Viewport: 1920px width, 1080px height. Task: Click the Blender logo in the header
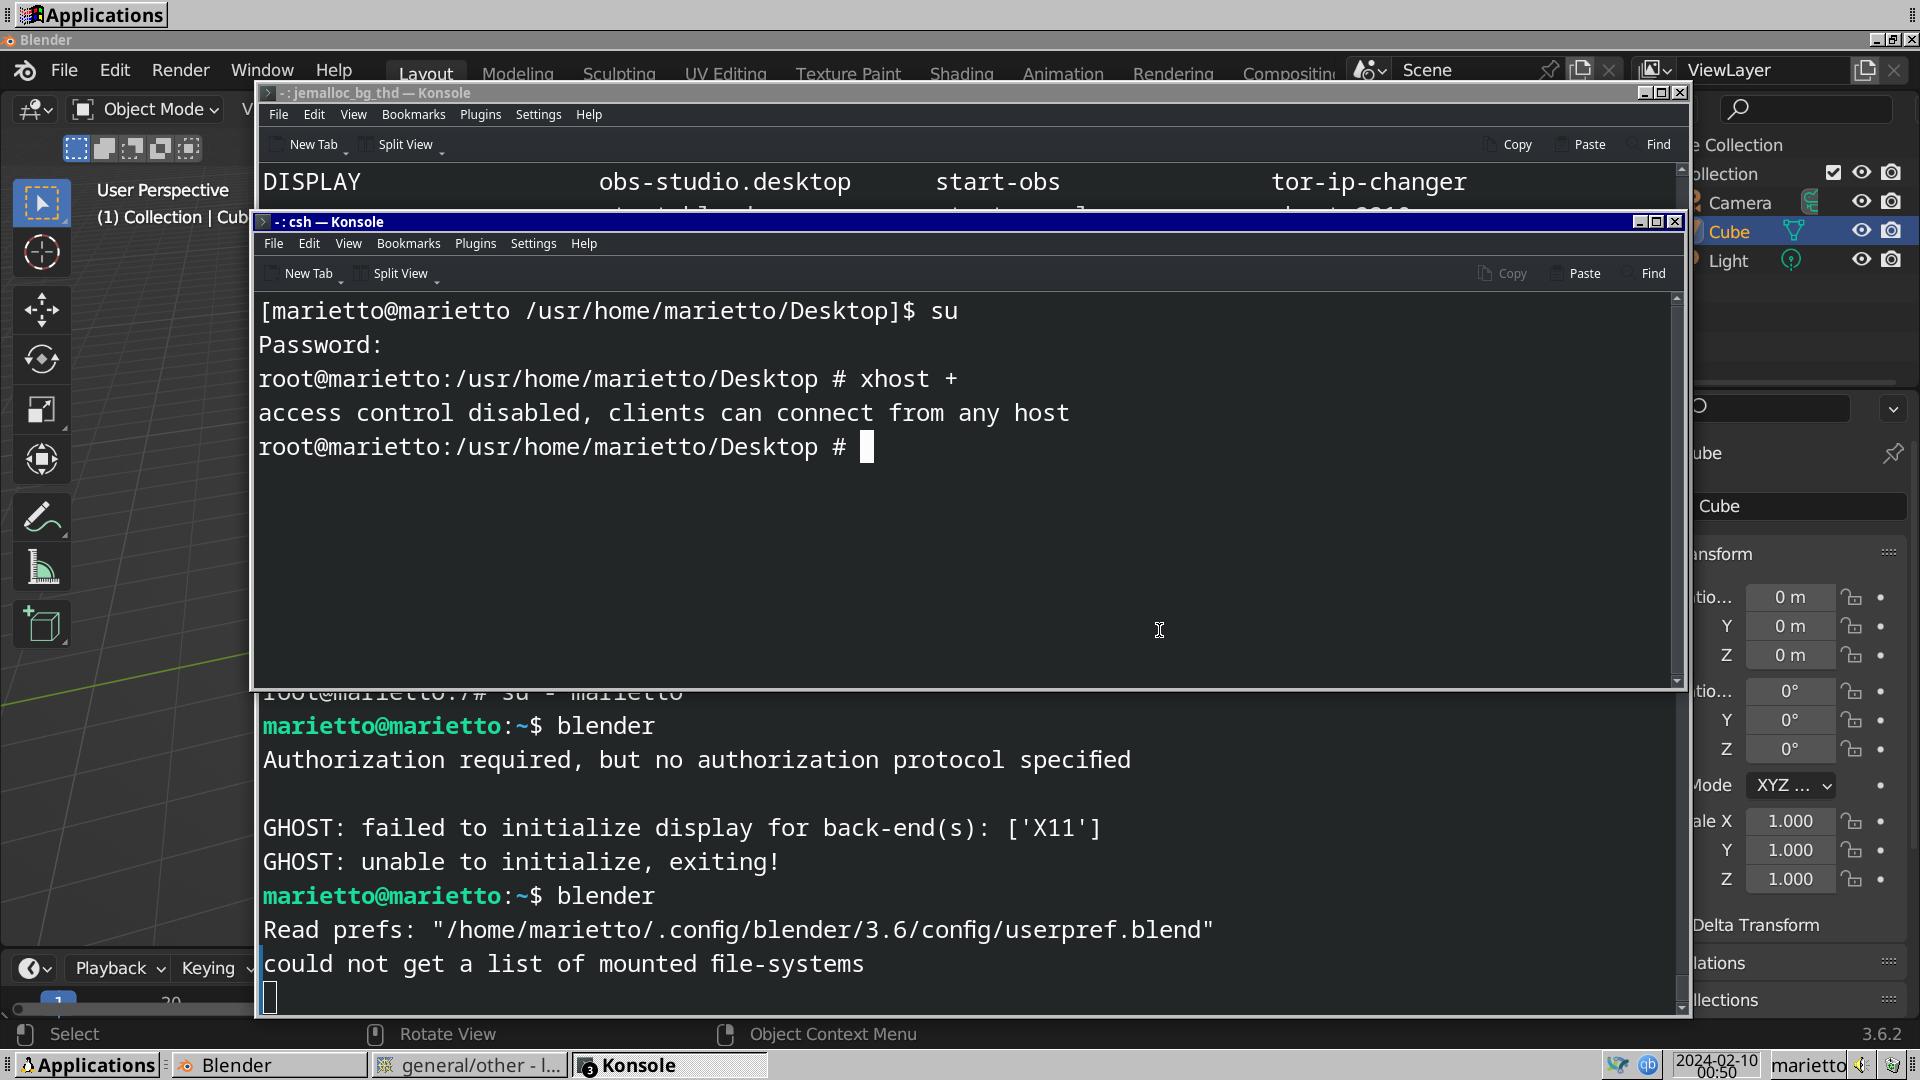(x=24, y=70)
